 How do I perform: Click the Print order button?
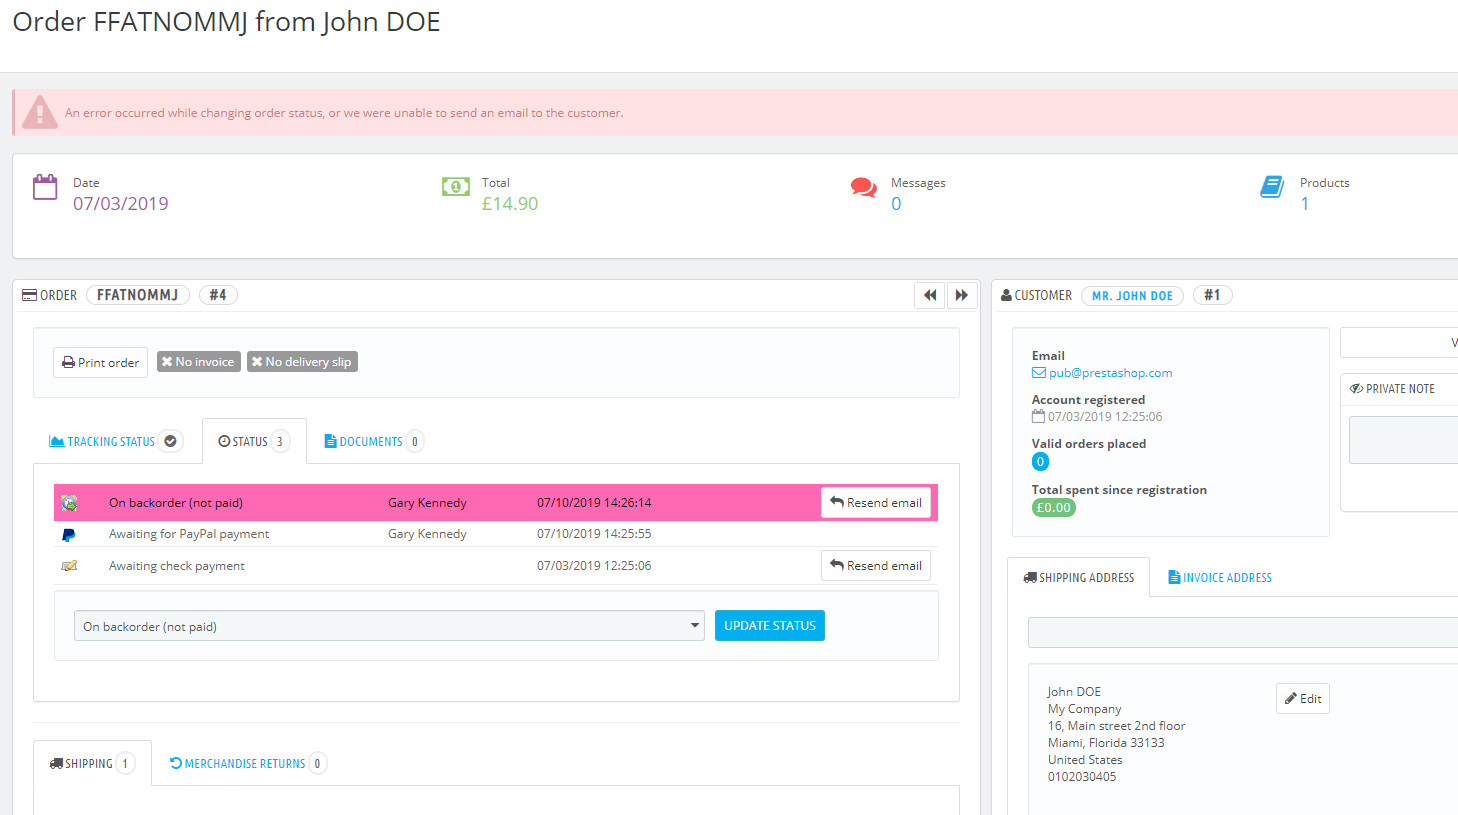(x=100, y=362)
